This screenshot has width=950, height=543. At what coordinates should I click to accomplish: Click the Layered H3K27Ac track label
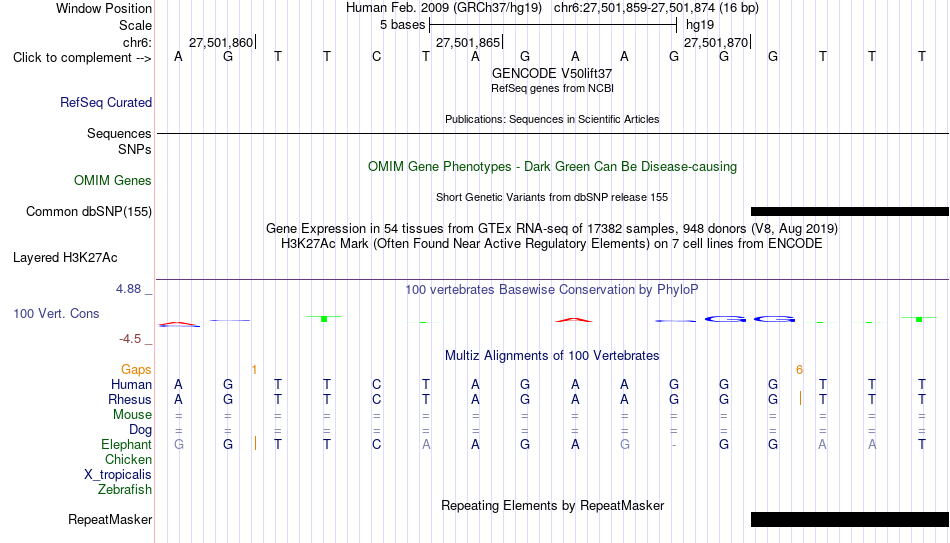pyautogui.click(x=65, y=258)
